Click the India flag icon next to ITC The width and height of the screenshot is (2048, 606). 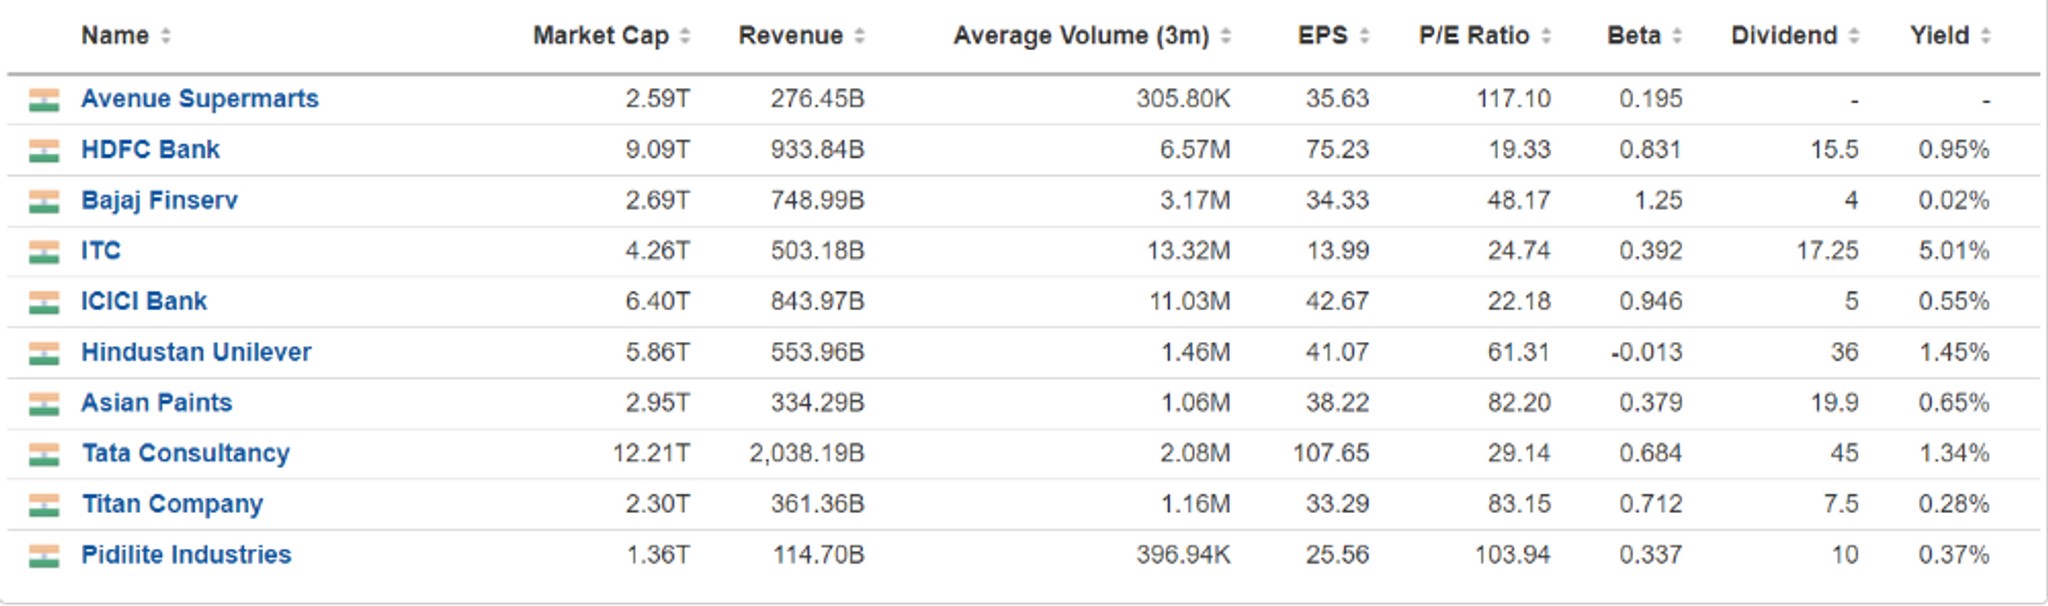(44, 252)
